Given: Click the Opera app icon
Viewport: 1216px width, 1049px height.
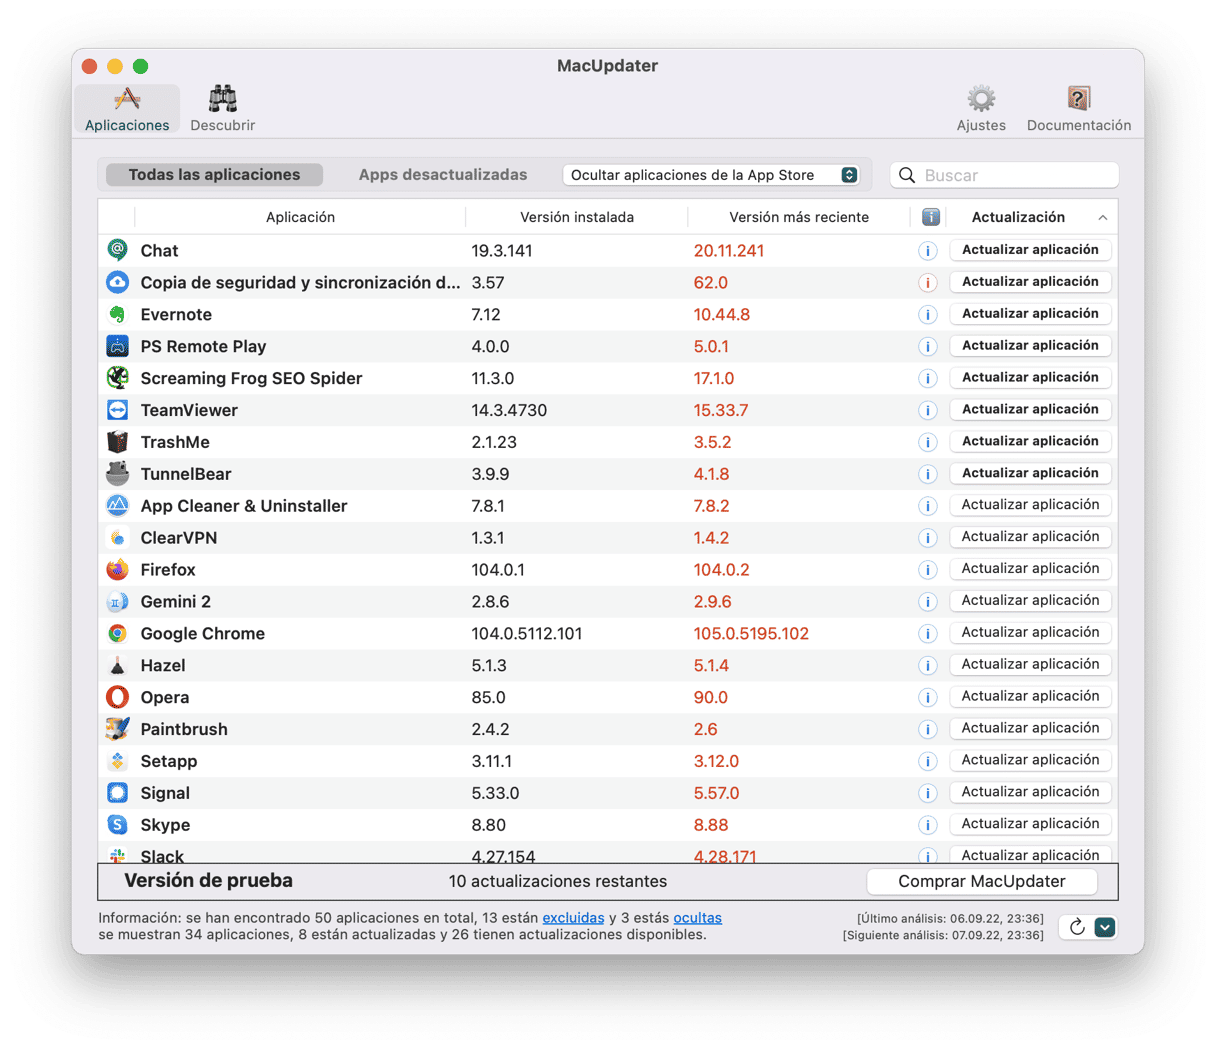Looking at the screenshot, I should 118,697.
